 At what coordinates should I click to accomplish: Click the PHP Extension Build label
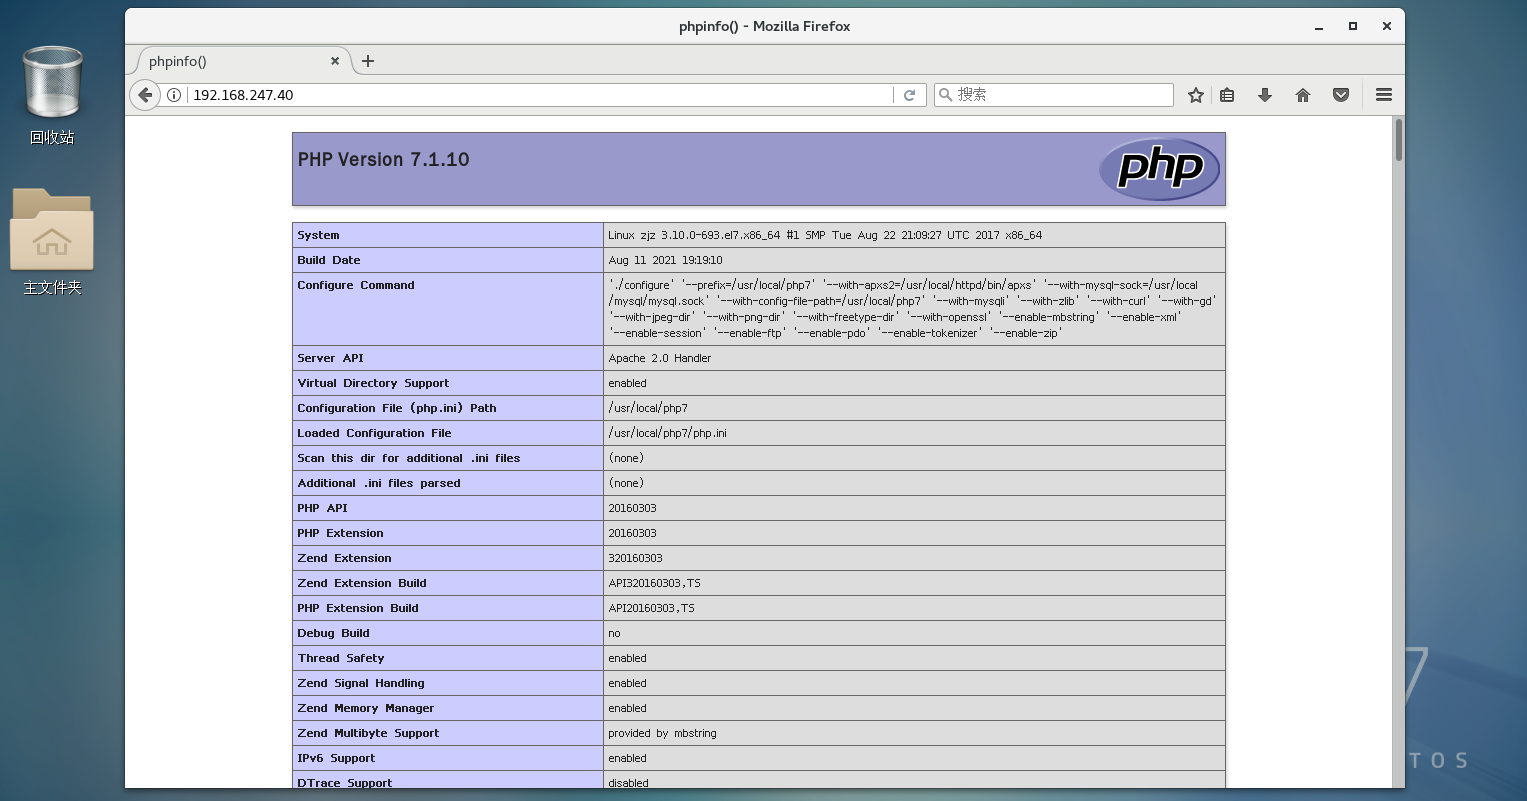click(358, 608)
